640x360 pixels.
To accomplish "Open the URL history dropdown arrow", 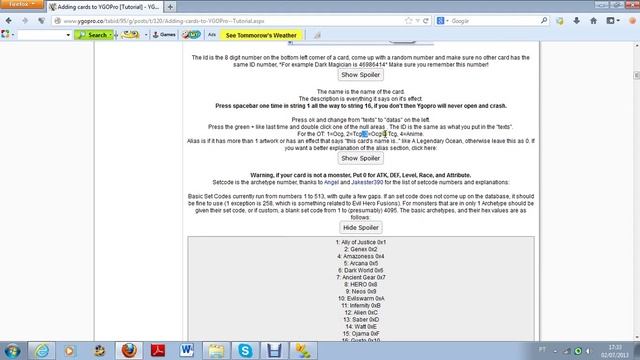I will [x=417, y=21].
